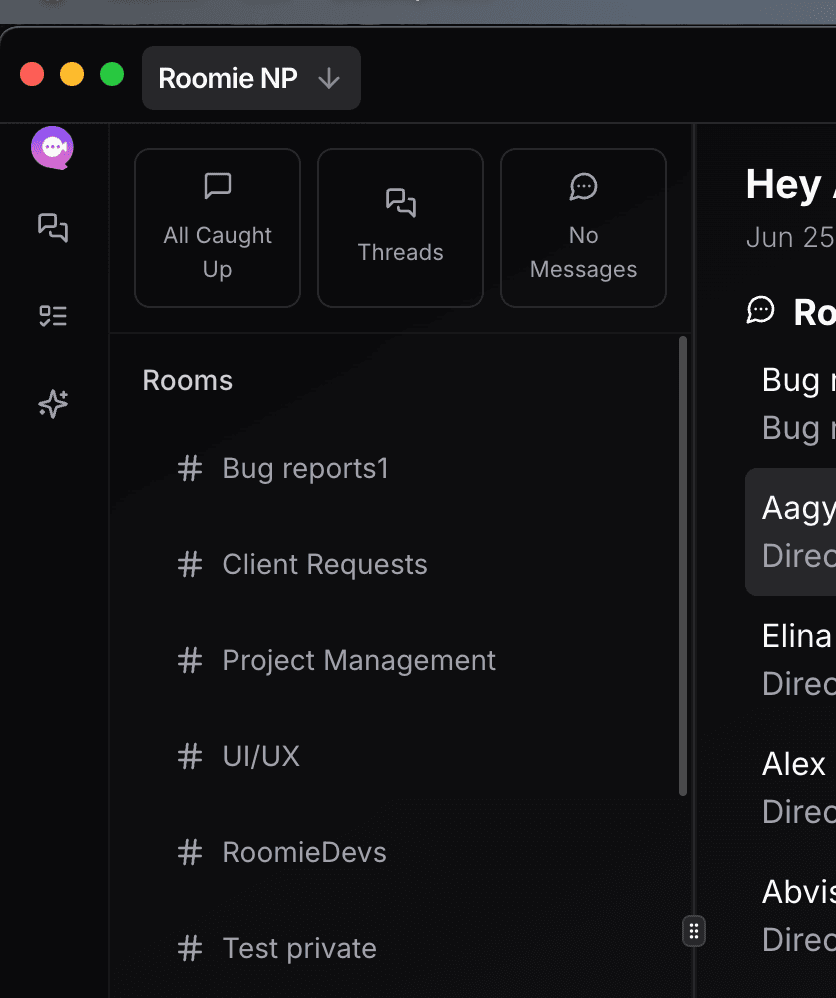Select the Alex direct message entry
The width and height of the screenshot is (836, 998).
click(791, 788)
